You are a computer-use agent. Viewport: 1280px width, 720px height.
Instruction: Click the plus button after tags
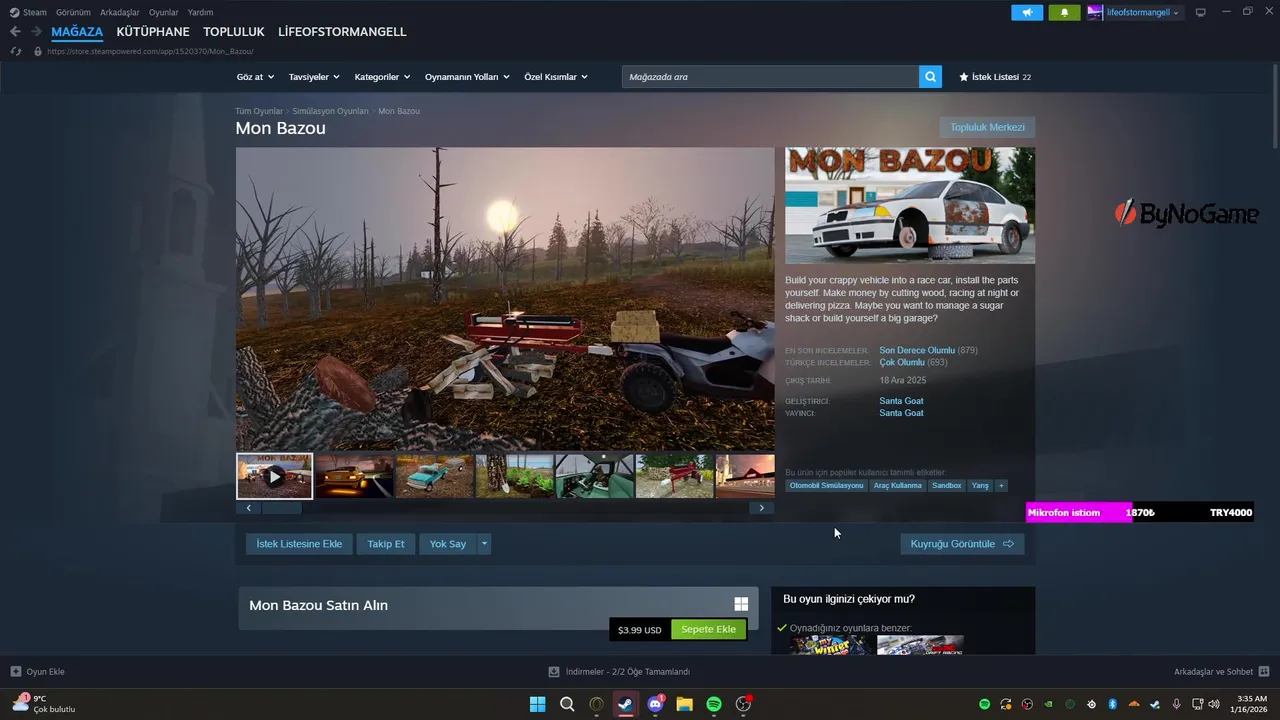1001,485
